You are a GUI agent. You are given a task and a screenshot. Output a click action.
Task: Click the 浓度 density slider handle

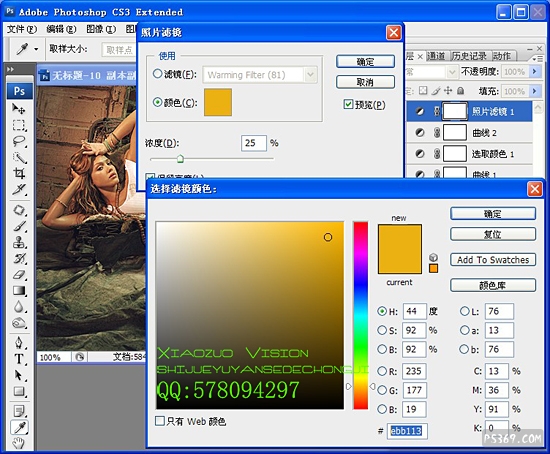coord(180,159)
